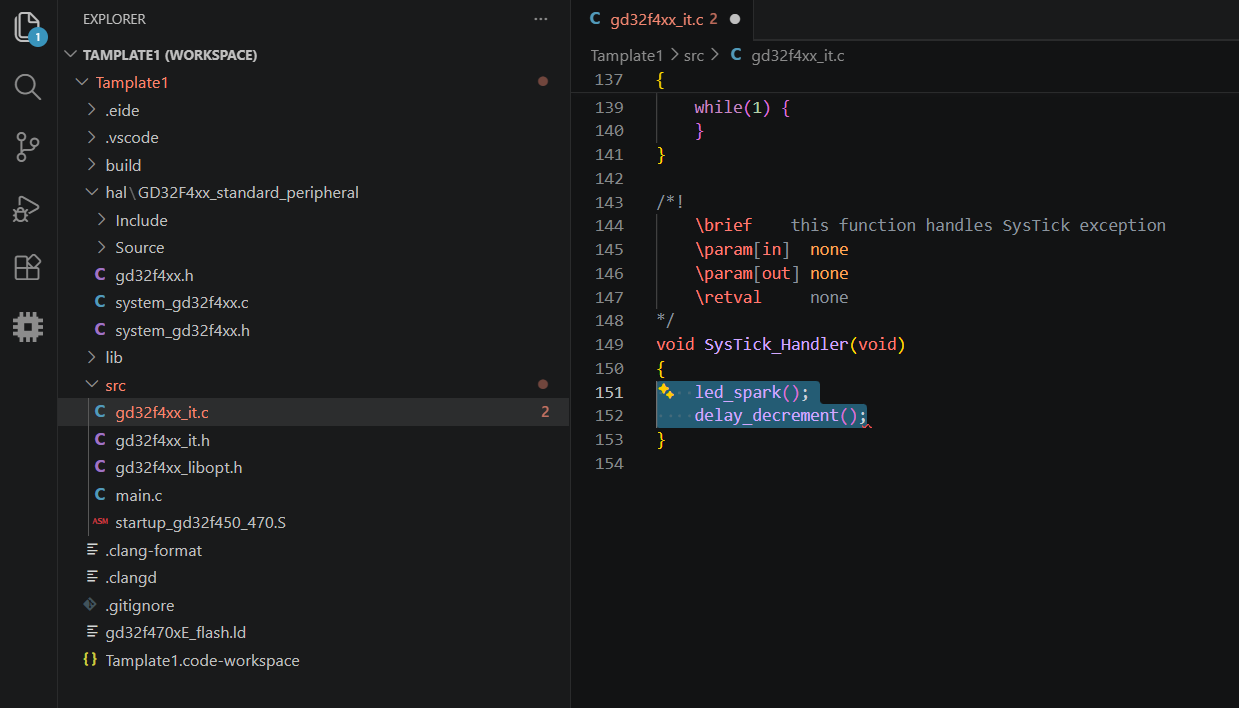Open the Embedded IDE chip icon

[27, 326]
